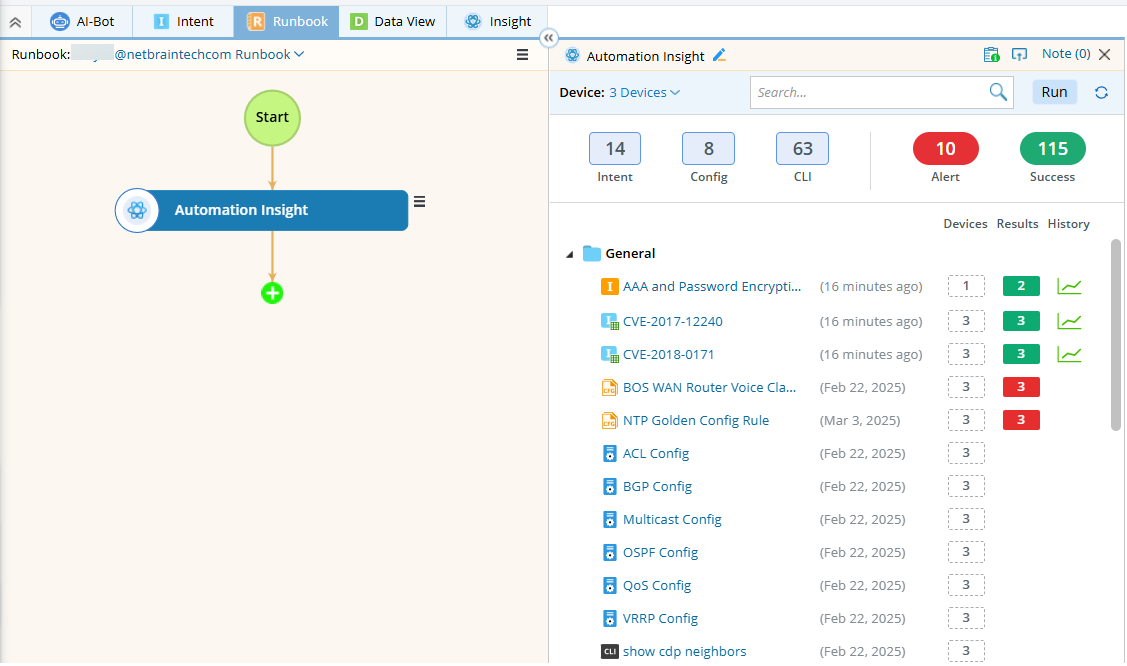Open the 3 Devices dropdown
Viewport: 1127px width, 666px height.
coord(644,93)
